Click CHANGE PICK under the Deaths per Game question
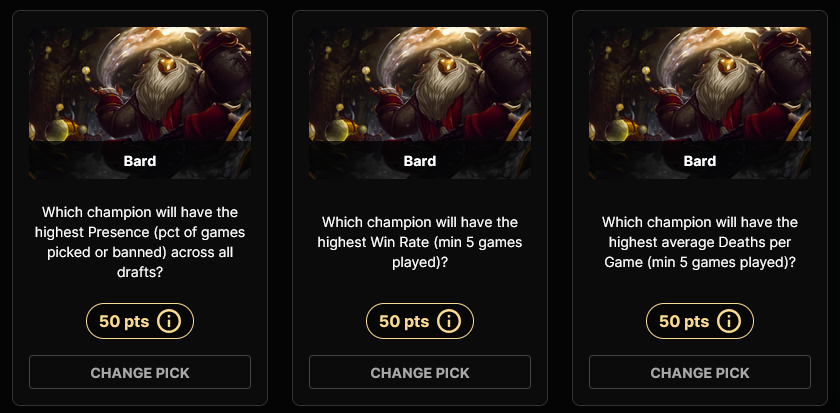This screenshot has width=840, height=413. (x=700, y=372)
